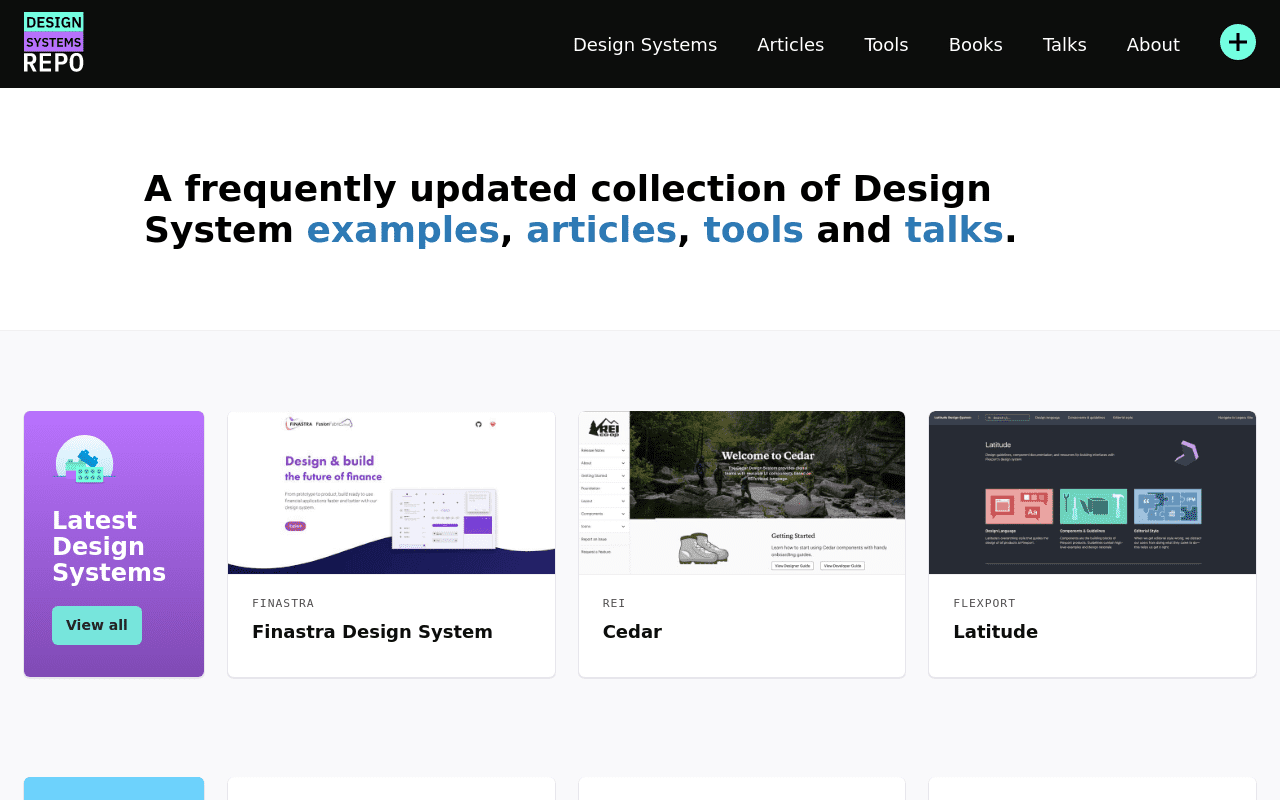Open Articles nav item
The width and height of the screenshot is (1280, 800).
(x=791, y=44)
